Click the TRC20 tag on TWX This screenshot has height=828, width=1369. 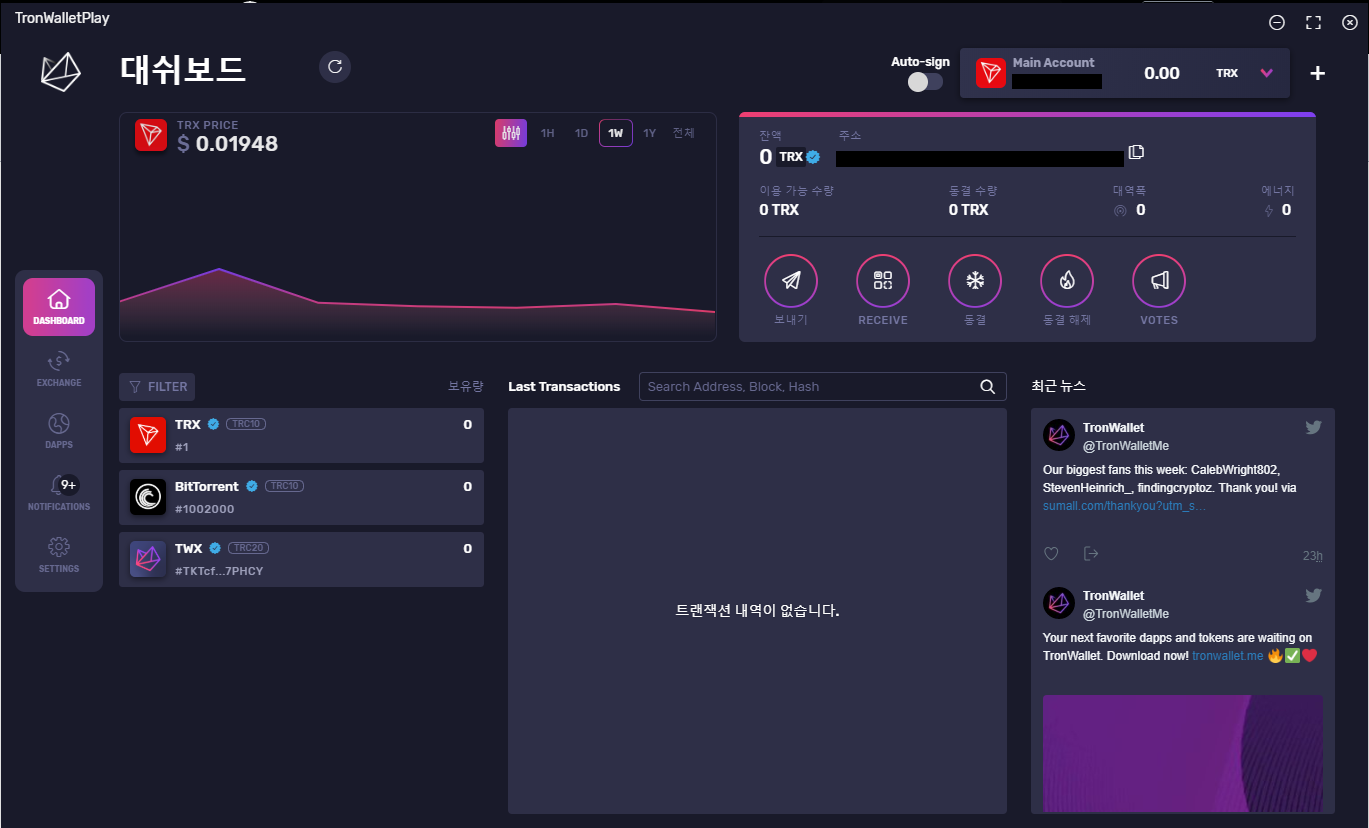(248, 548)
